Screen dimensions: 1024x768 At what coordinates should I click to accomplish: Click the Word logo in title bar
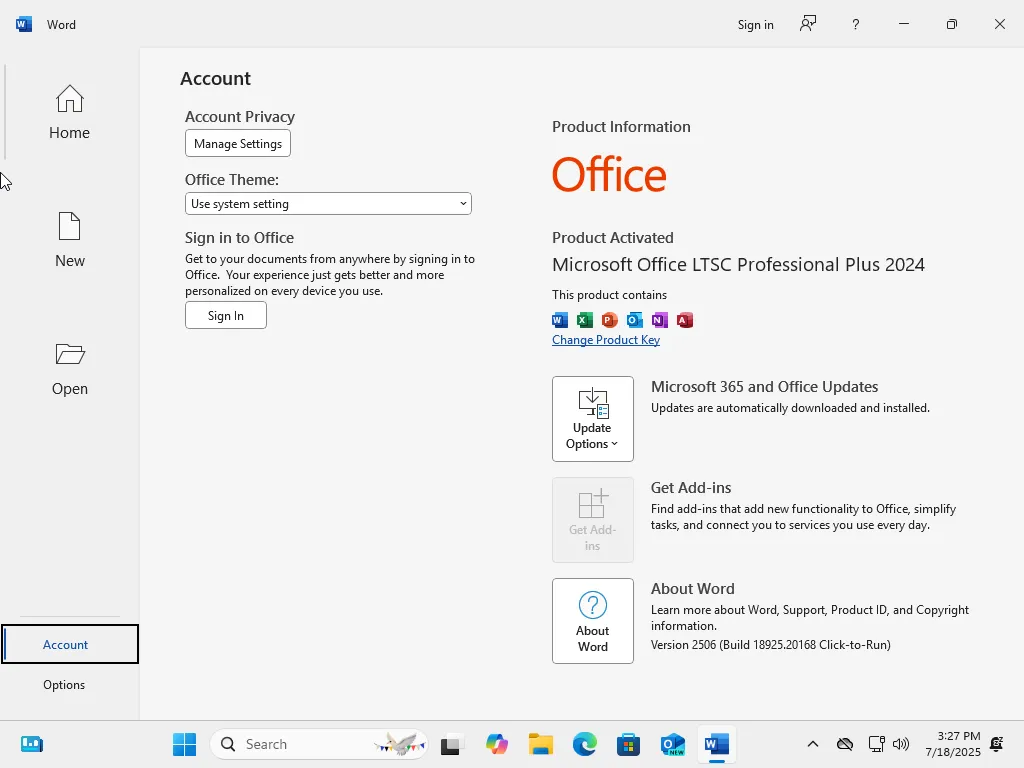click(x=24, y=24)
